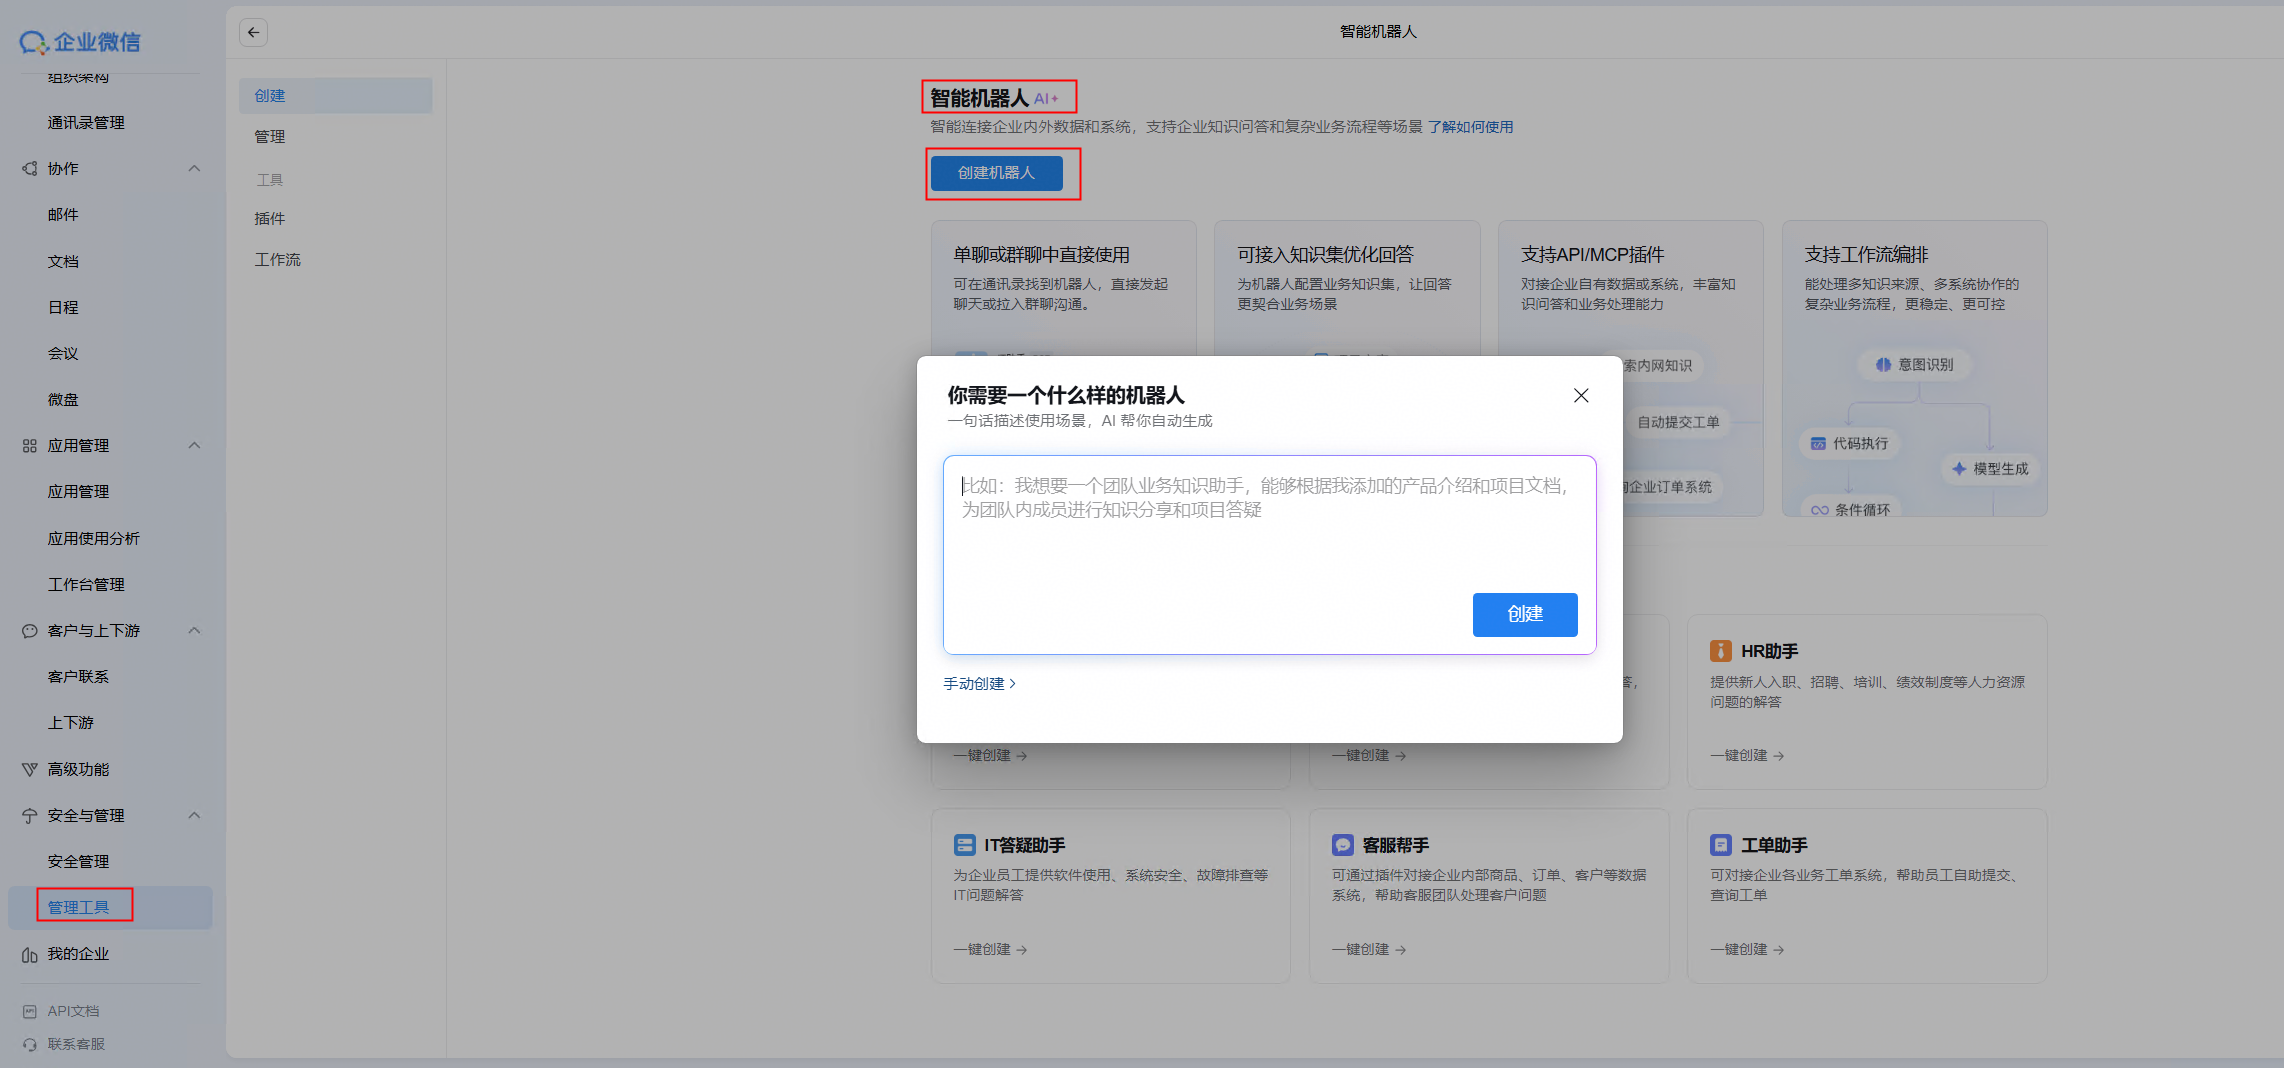This screenshot has width=2284, height=1068.
Task: Click the API文档 icon
Action: point(30,1012)
